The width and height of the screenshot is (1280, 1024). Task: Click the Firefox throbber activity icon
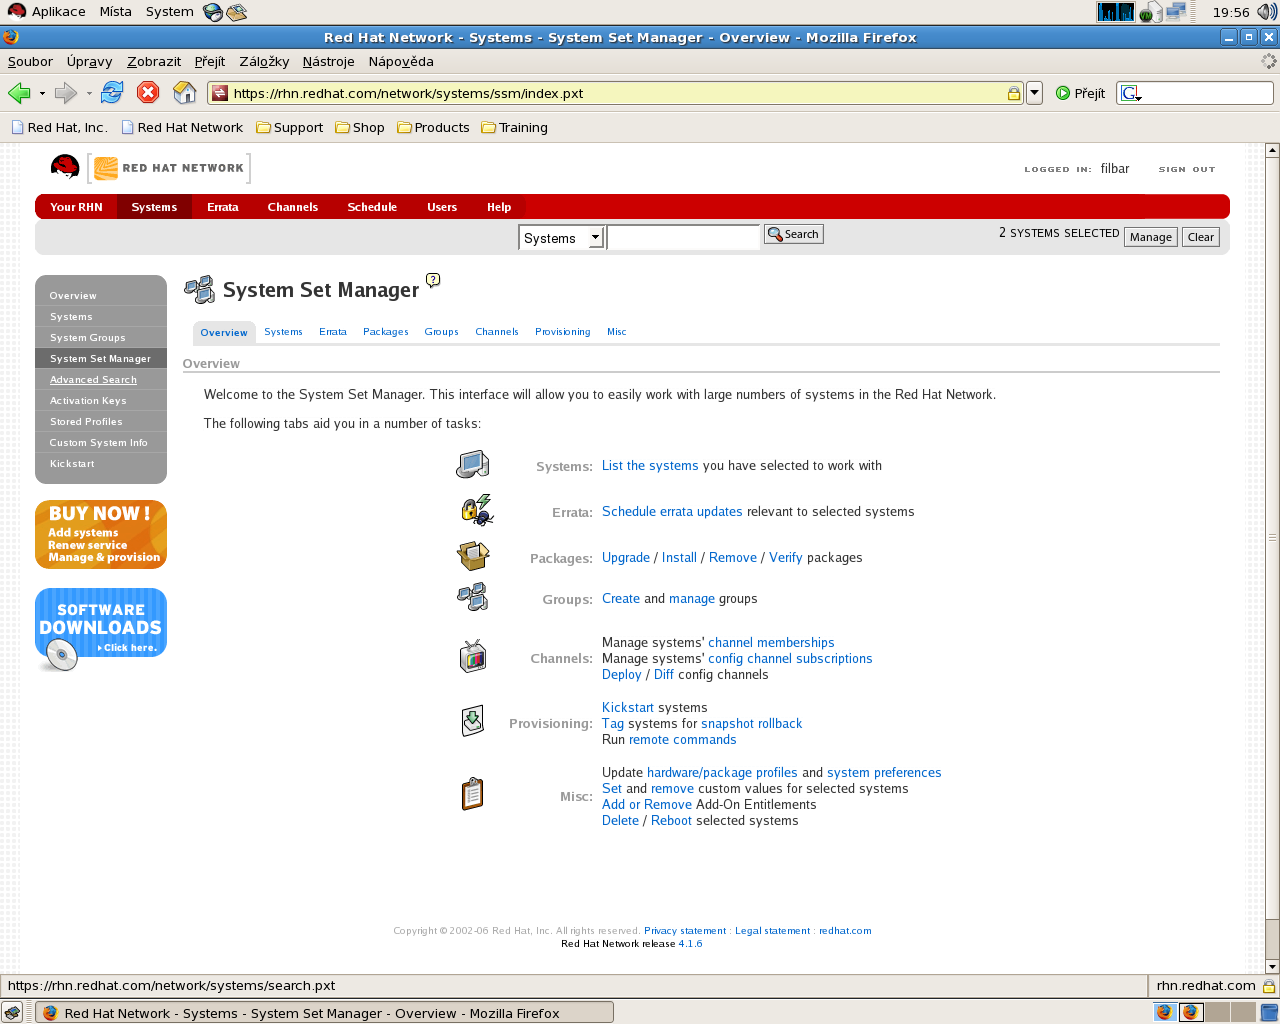(x=1269, y=61)
